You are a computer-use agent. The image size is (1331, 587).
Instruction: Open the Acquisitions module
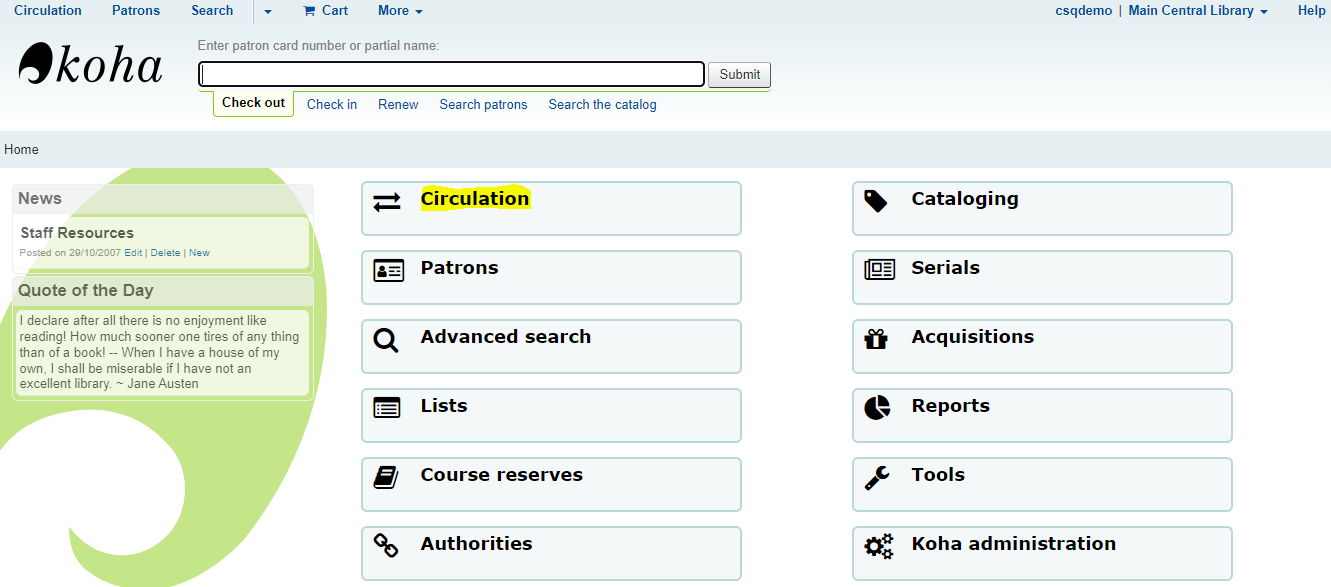point(1042,346)
